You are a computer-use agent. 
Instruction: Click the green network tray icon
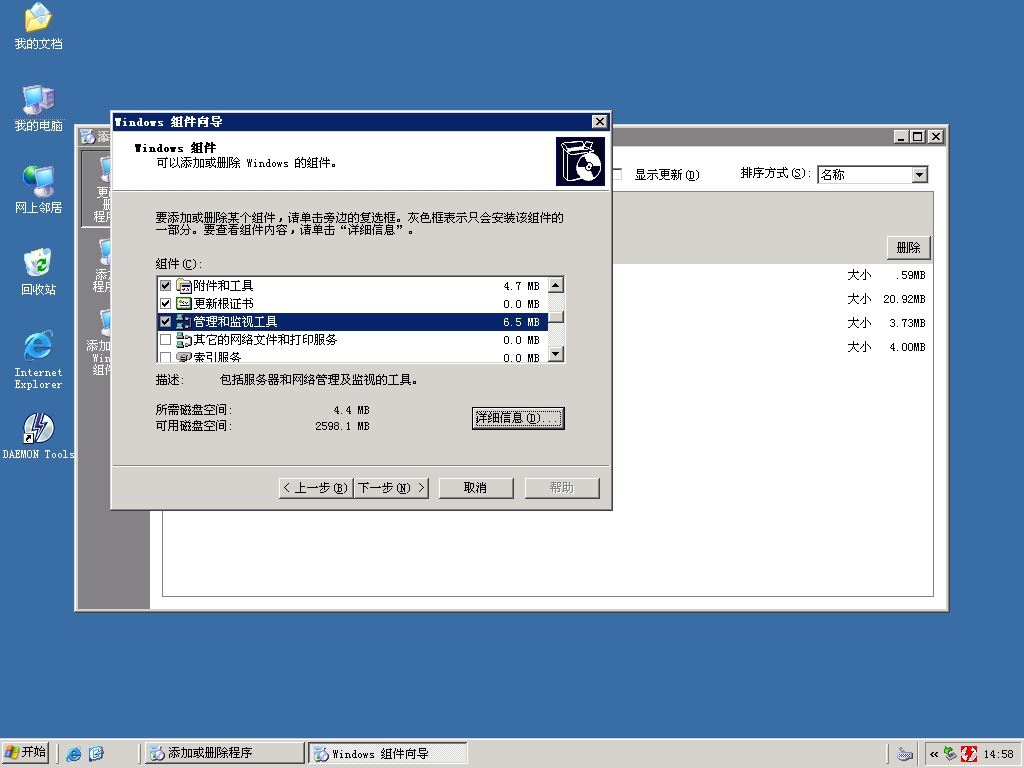click(951, 754)
